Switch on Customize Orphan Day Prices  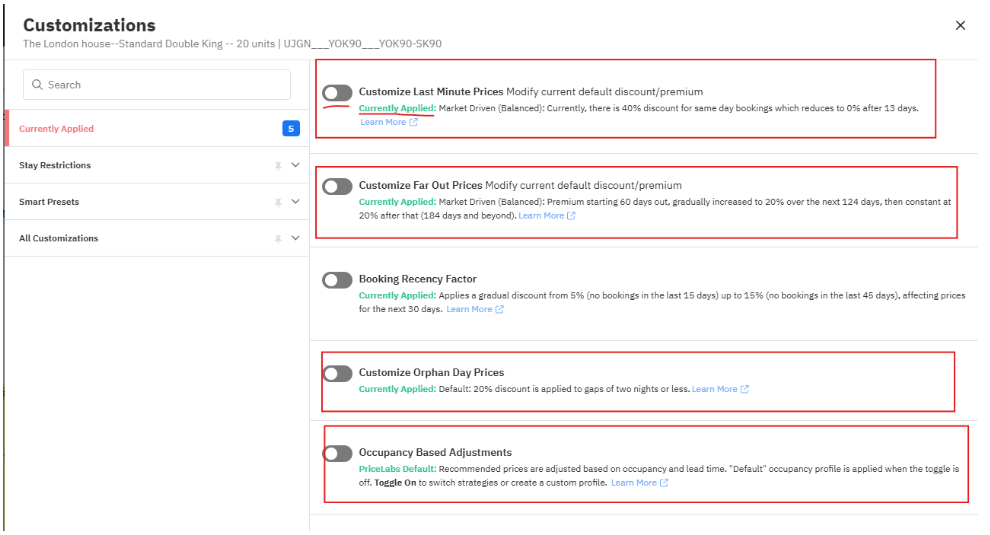pyautogui.click(x=337, y=373)
